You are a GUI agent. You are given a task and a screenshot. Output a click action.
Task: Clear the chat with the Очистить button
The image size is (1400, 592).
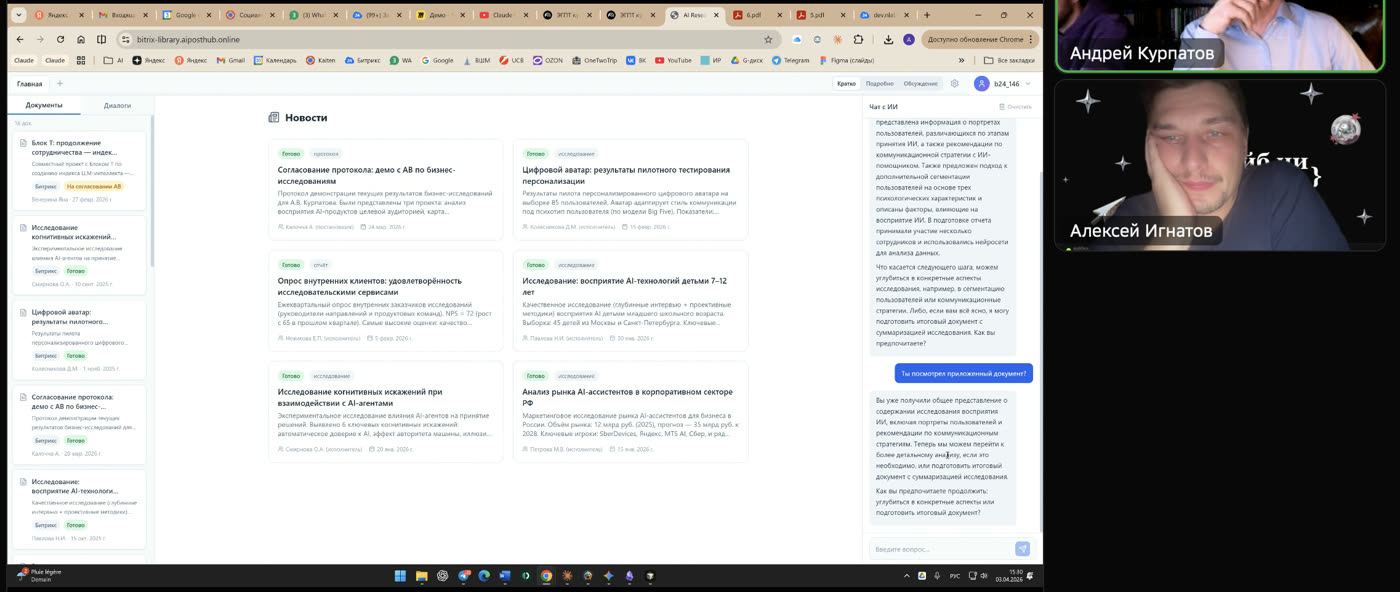(1014, 106)
